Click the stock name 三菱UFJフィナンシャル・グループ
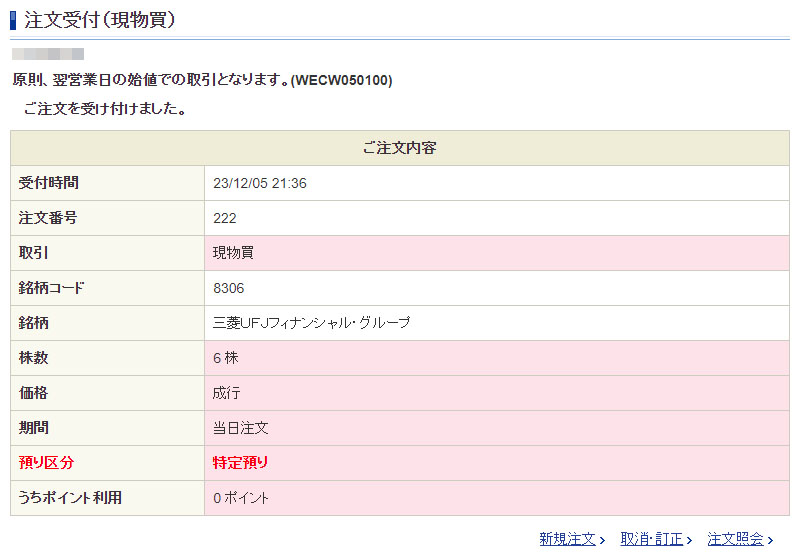This screenshot has height=555, width=801. coord(311,323)
